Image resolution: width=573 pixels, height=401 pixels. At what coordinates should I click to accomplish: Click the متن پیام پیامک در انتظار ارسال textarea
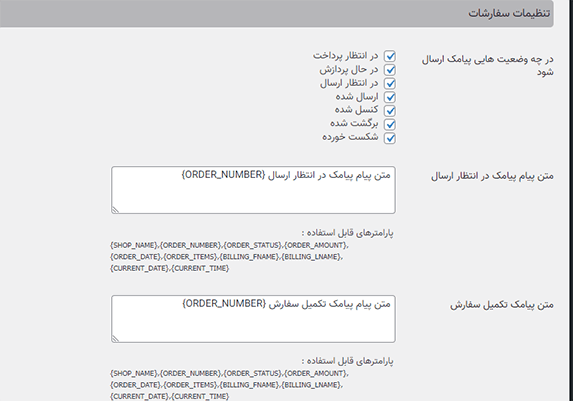click(x=253, y=190)
